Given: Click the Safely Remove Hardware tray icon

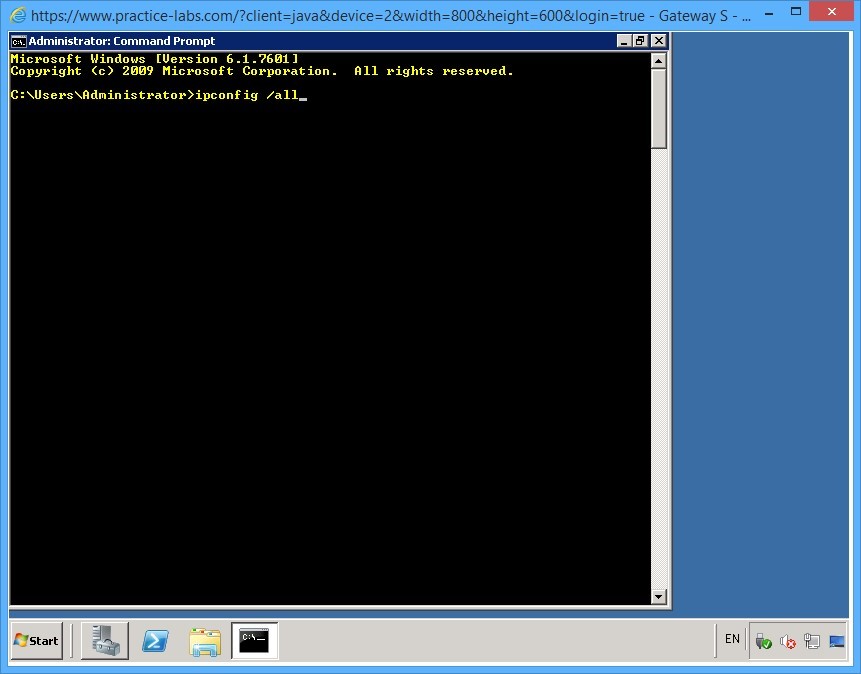Looking at the screenshot, I should (763, 641).
